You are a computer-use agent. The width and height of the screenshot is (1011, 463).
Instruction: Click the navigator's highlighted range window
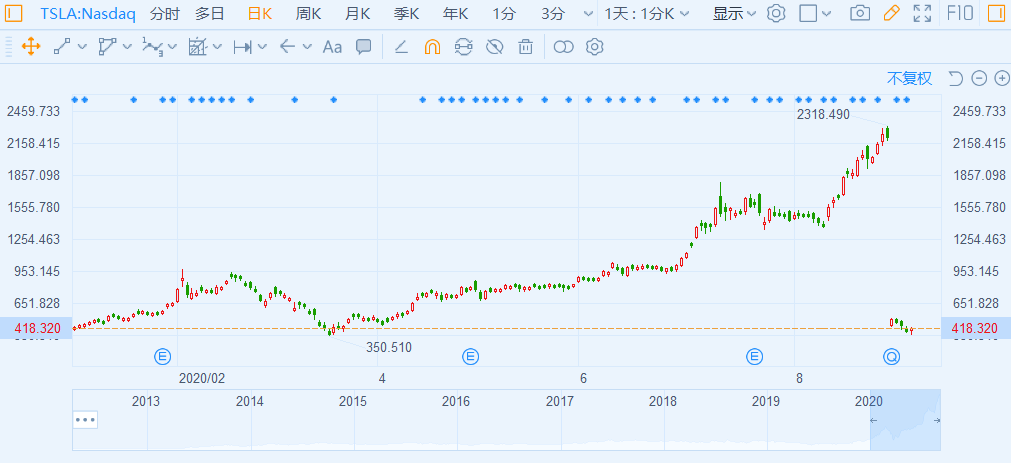click(x=905, y=420)
